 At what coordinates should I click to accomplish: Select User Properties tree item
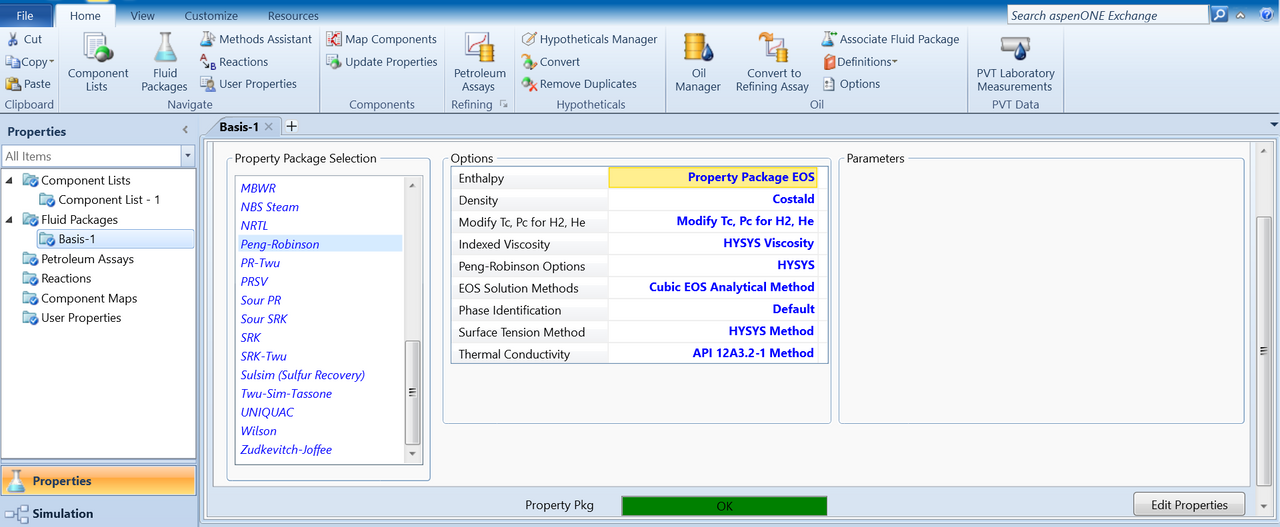coord(73,318)
